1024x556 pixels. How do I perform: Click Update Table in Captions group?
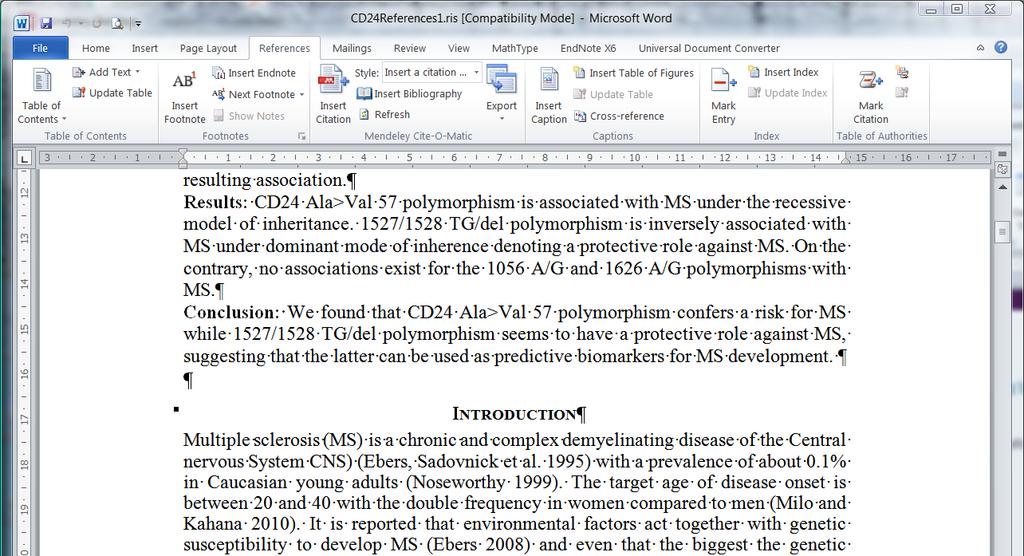tap(613, 94)
